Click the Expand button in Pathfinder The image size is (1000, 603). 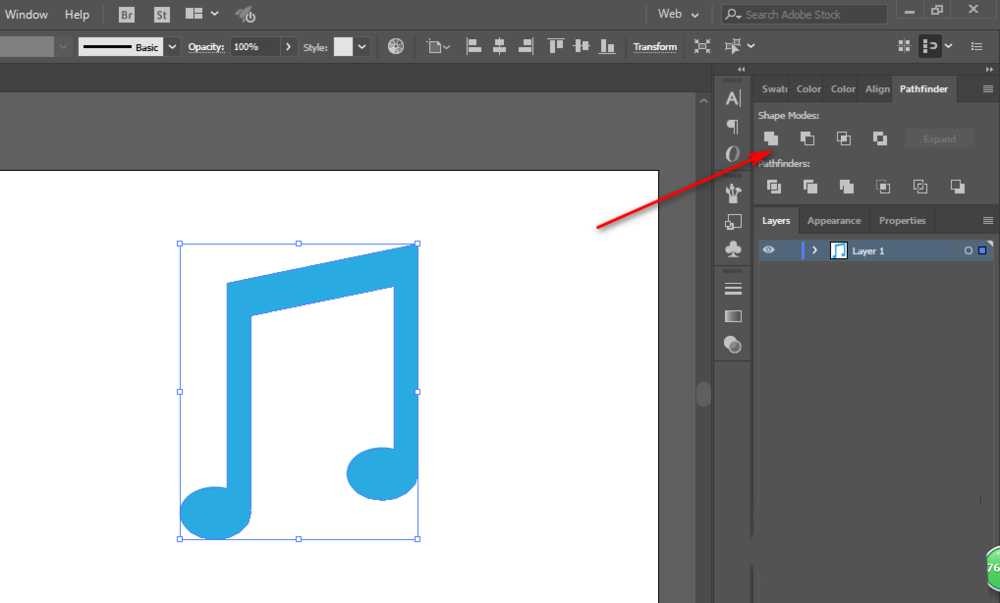pyautogui.click(x=939, y=138)
